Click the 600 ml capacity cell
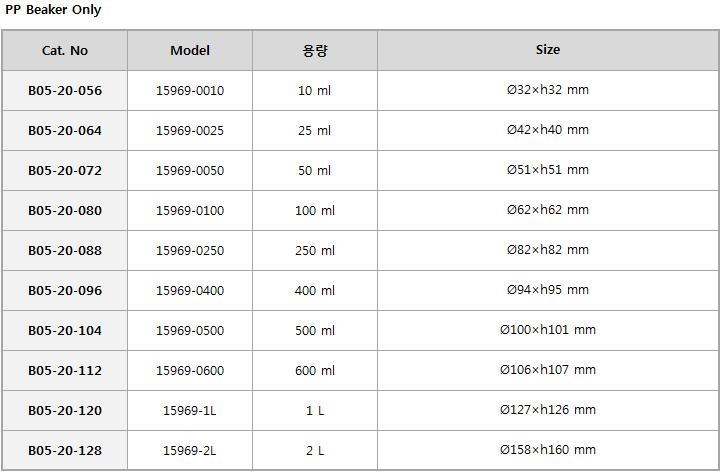Screen dimensions: 721x472 [315, 371]
